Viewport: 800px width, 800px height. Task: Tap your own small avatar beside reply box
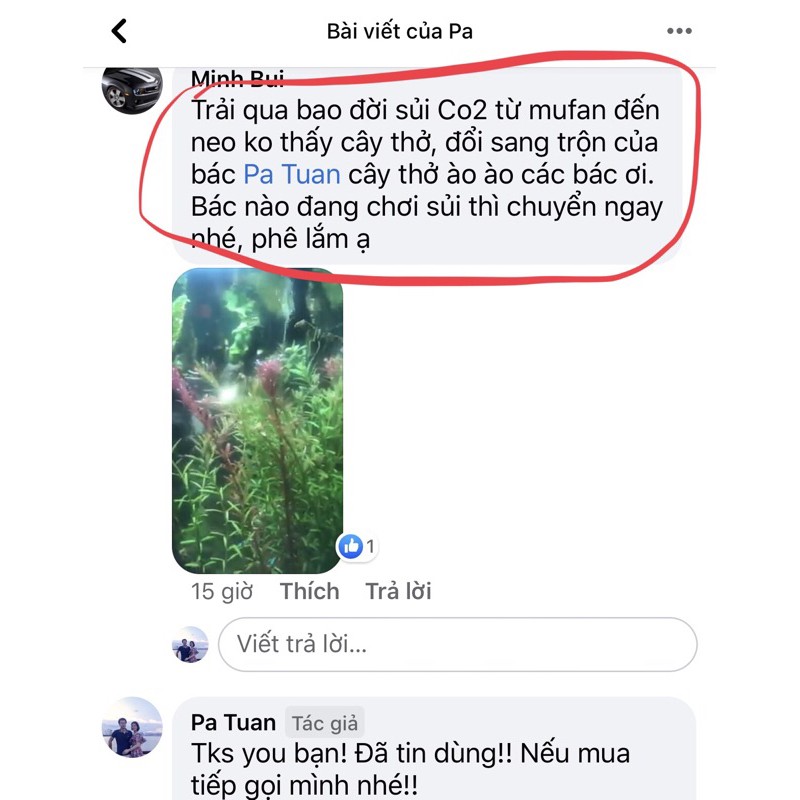pos(190,644)
